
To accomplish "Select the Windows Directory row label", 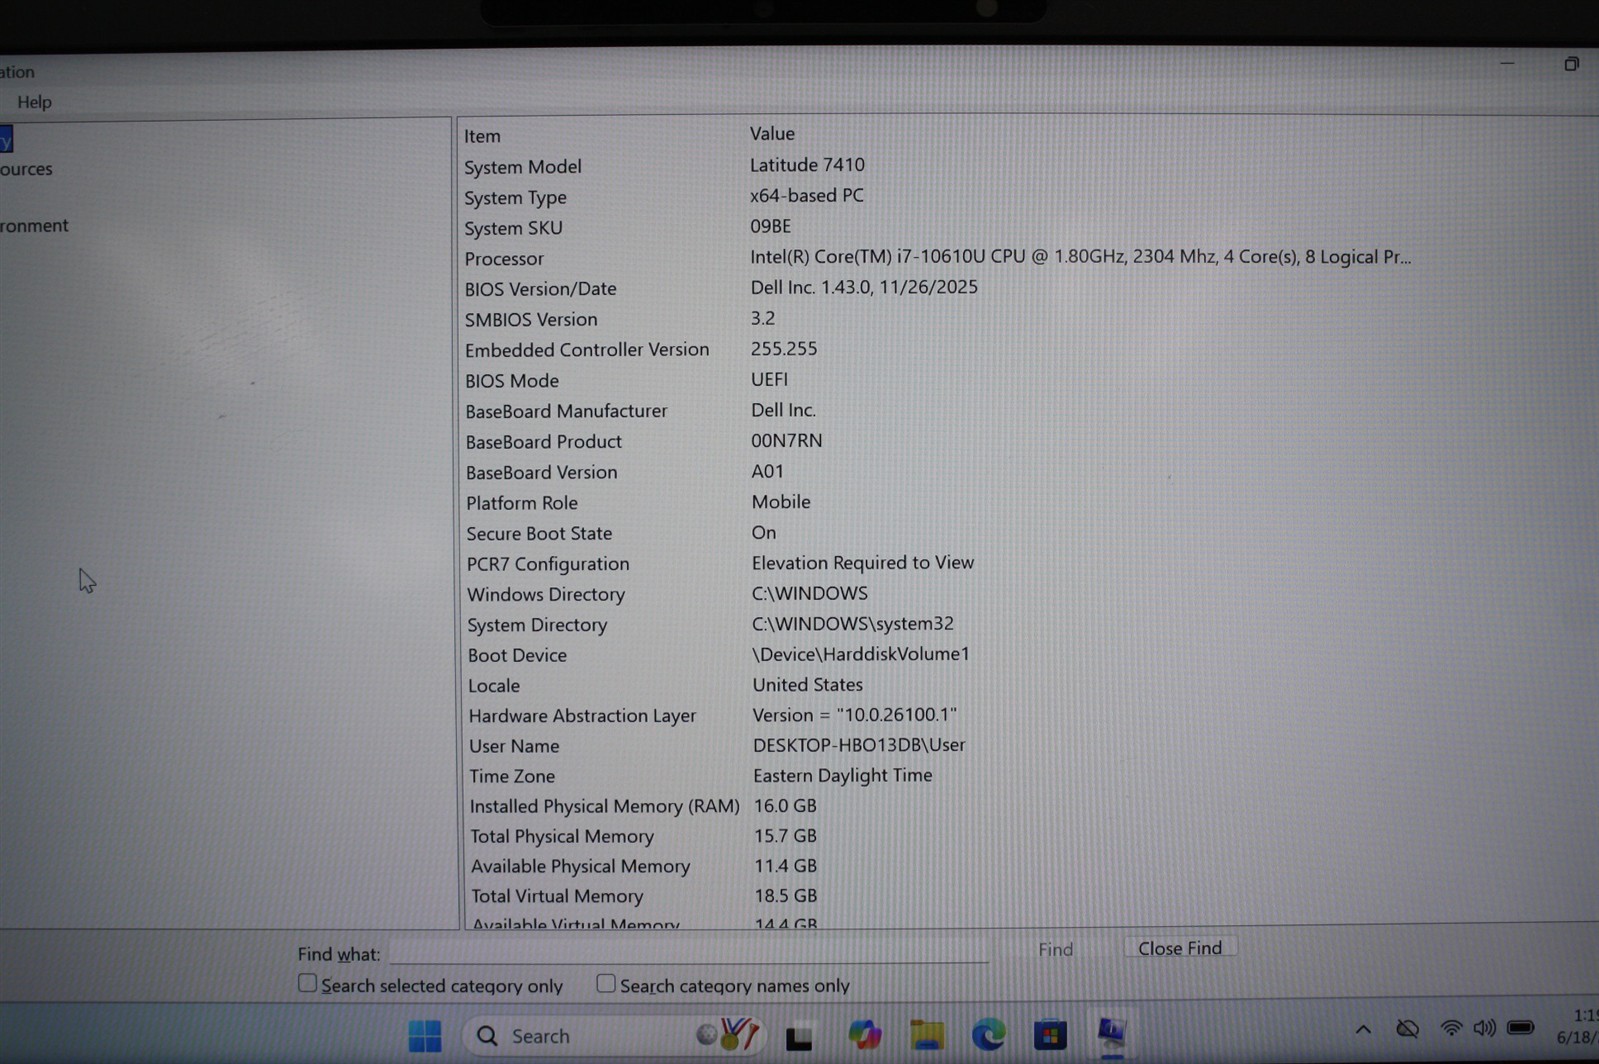I will point(546,595).
